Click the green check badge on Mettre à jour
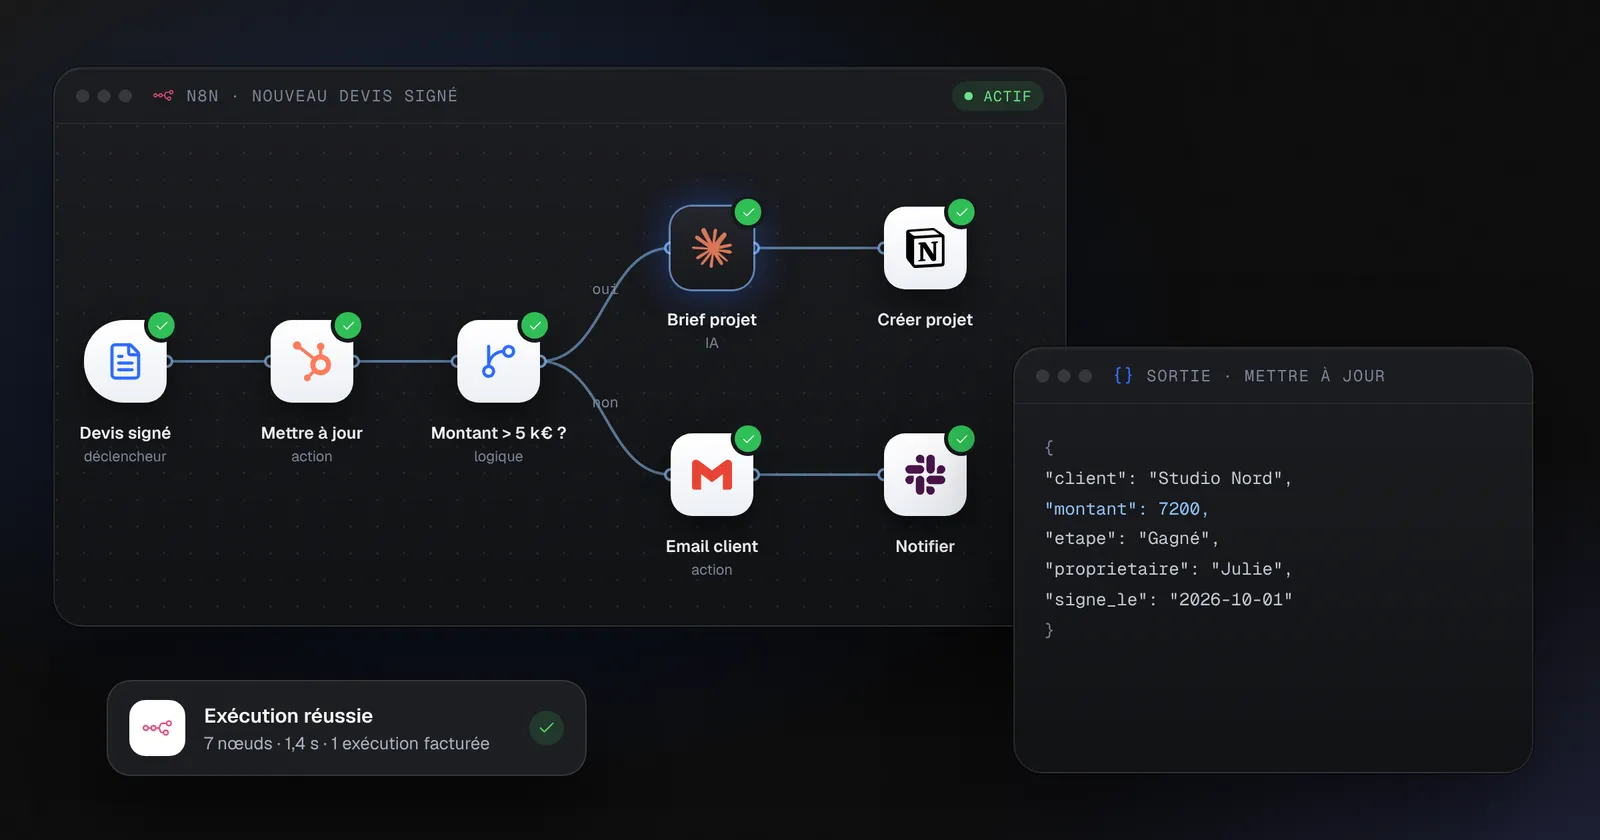 (x=348, y=326)
